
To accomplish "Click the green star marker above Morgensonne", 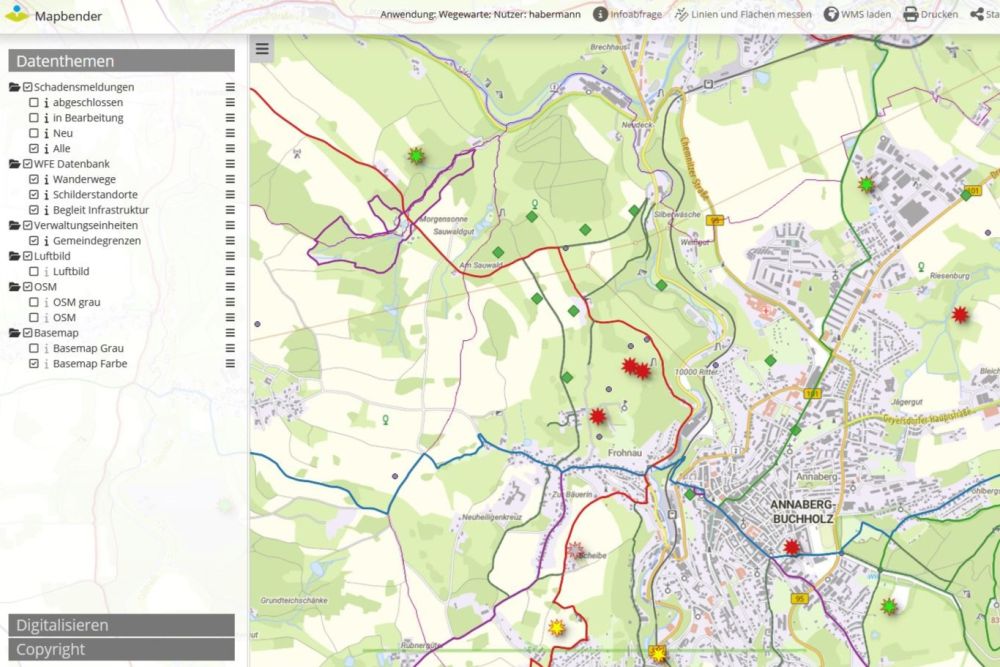I will (416, 155).
